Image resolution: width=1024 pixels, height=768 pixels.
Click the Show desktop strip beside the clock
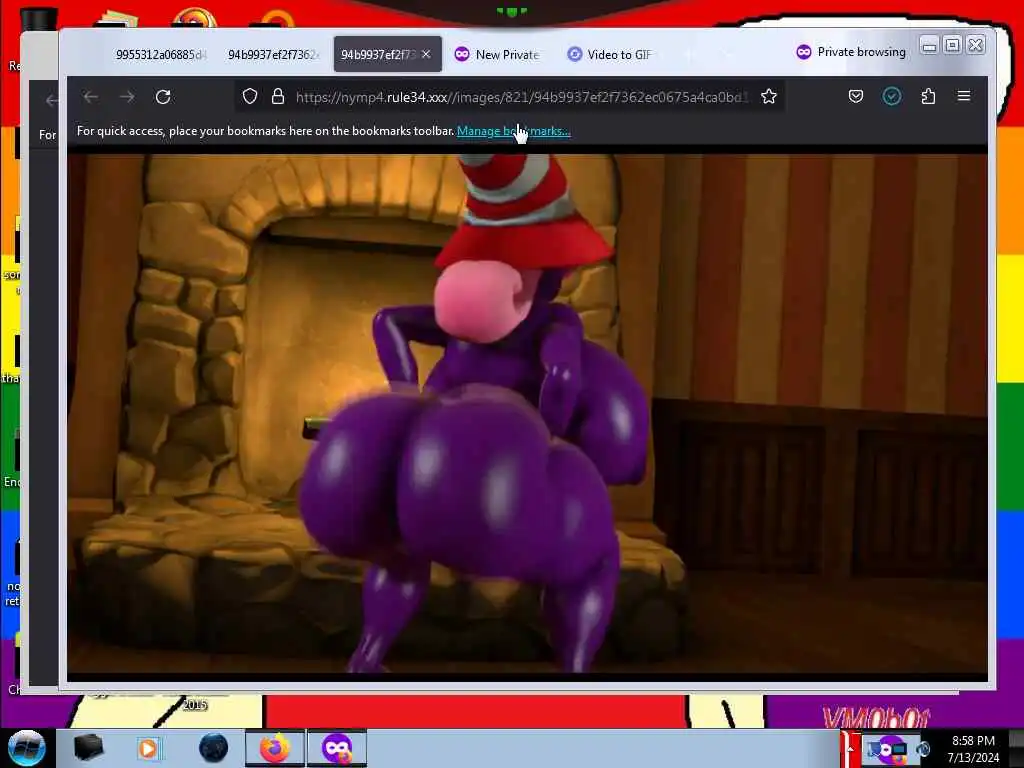1016,748
